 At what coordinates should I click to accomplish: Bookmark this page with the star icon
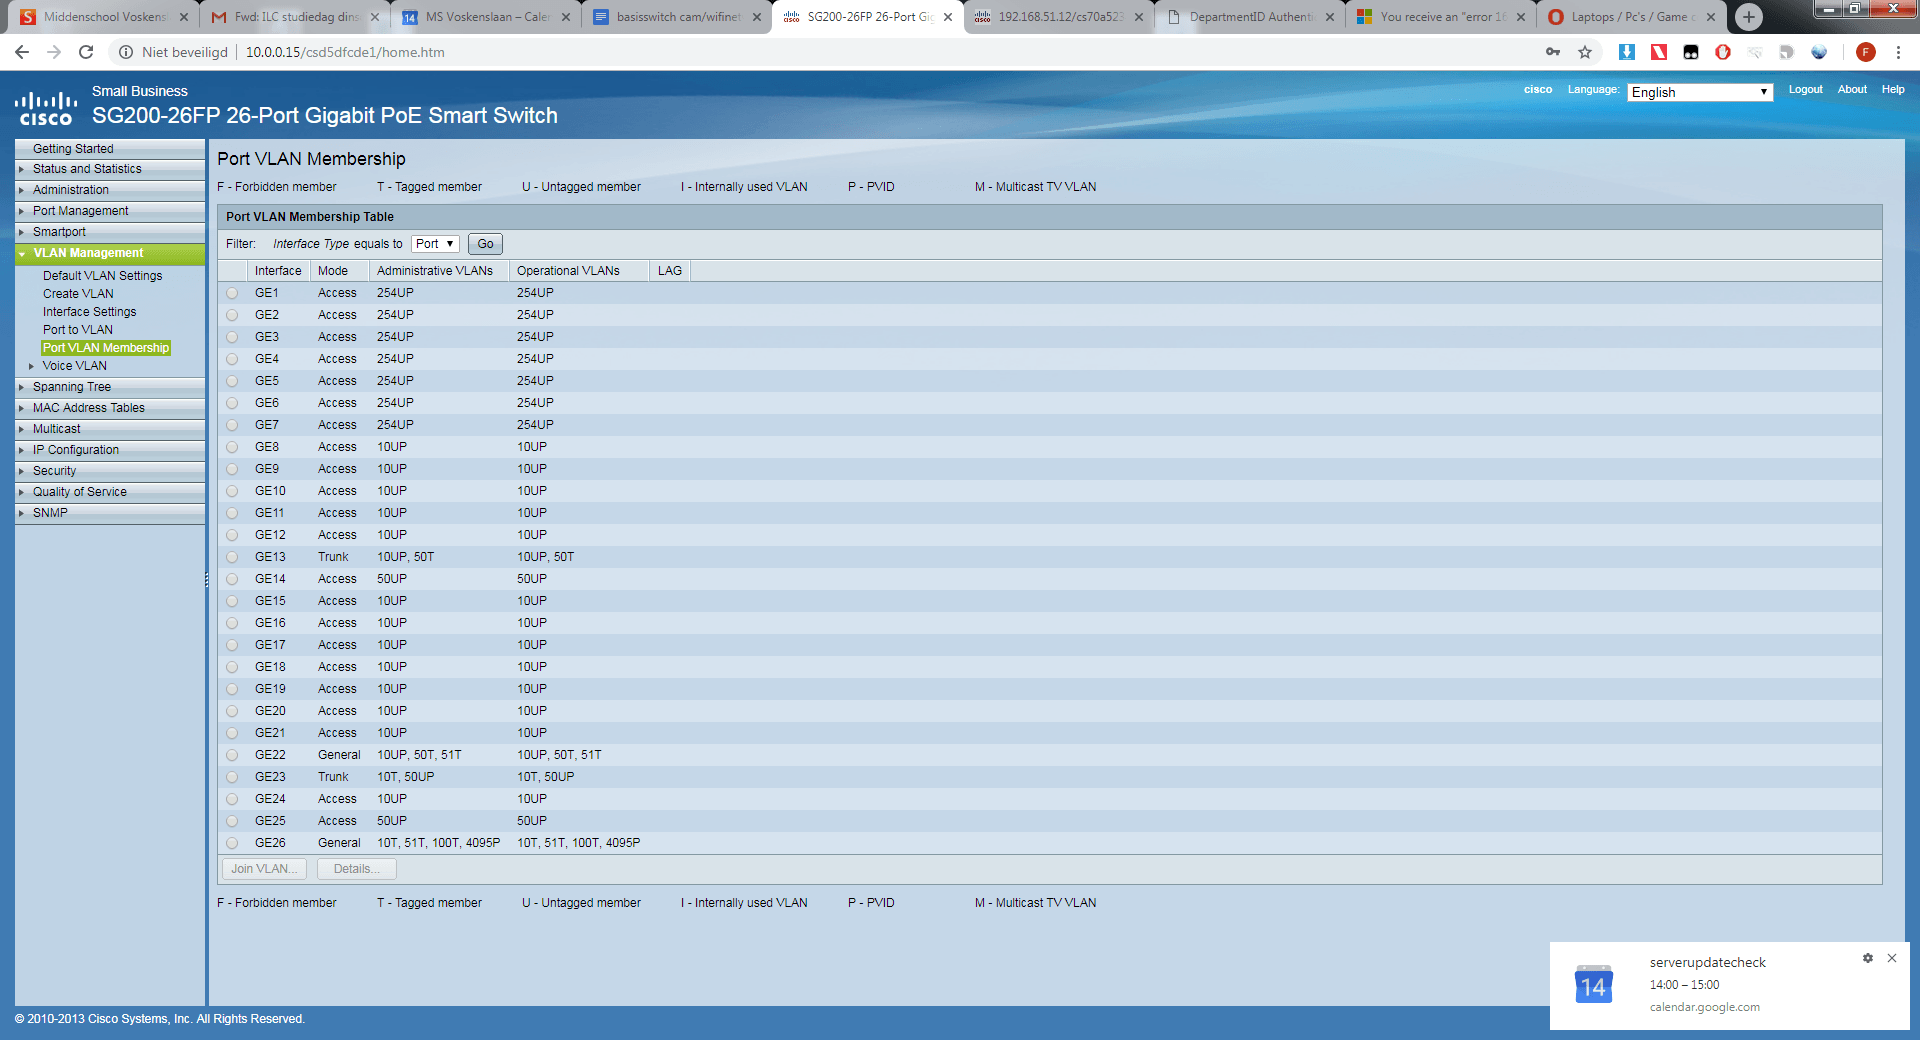pos(1585,52)
